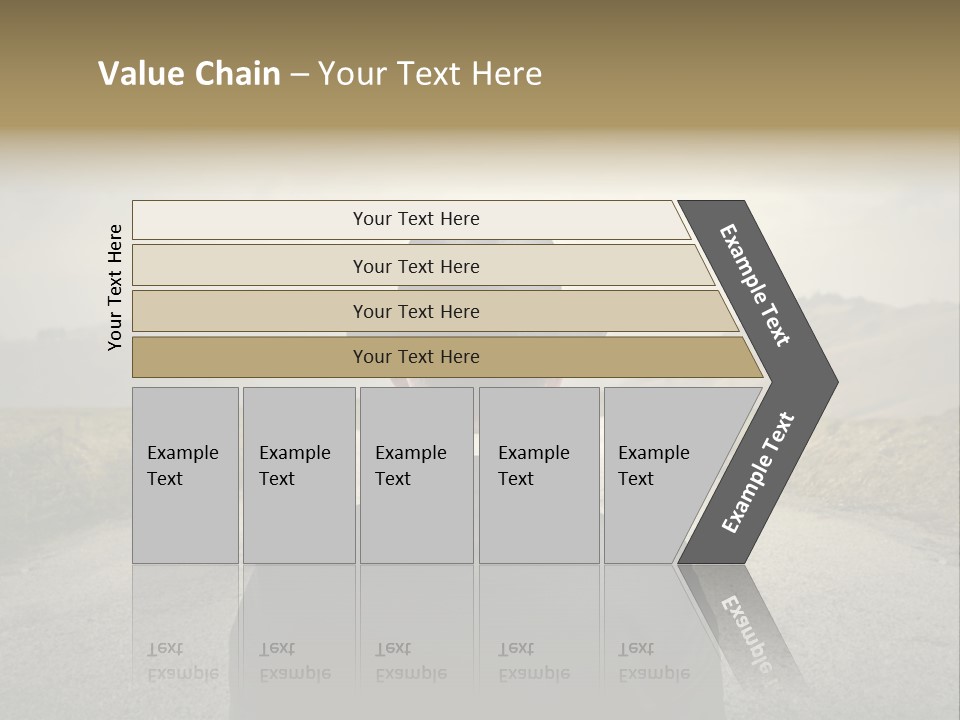The width and height of the screenshot is (960, 720).
Task: Select the lower dark arrow 'Example Text' label
Action: click(x=757, y=472)
